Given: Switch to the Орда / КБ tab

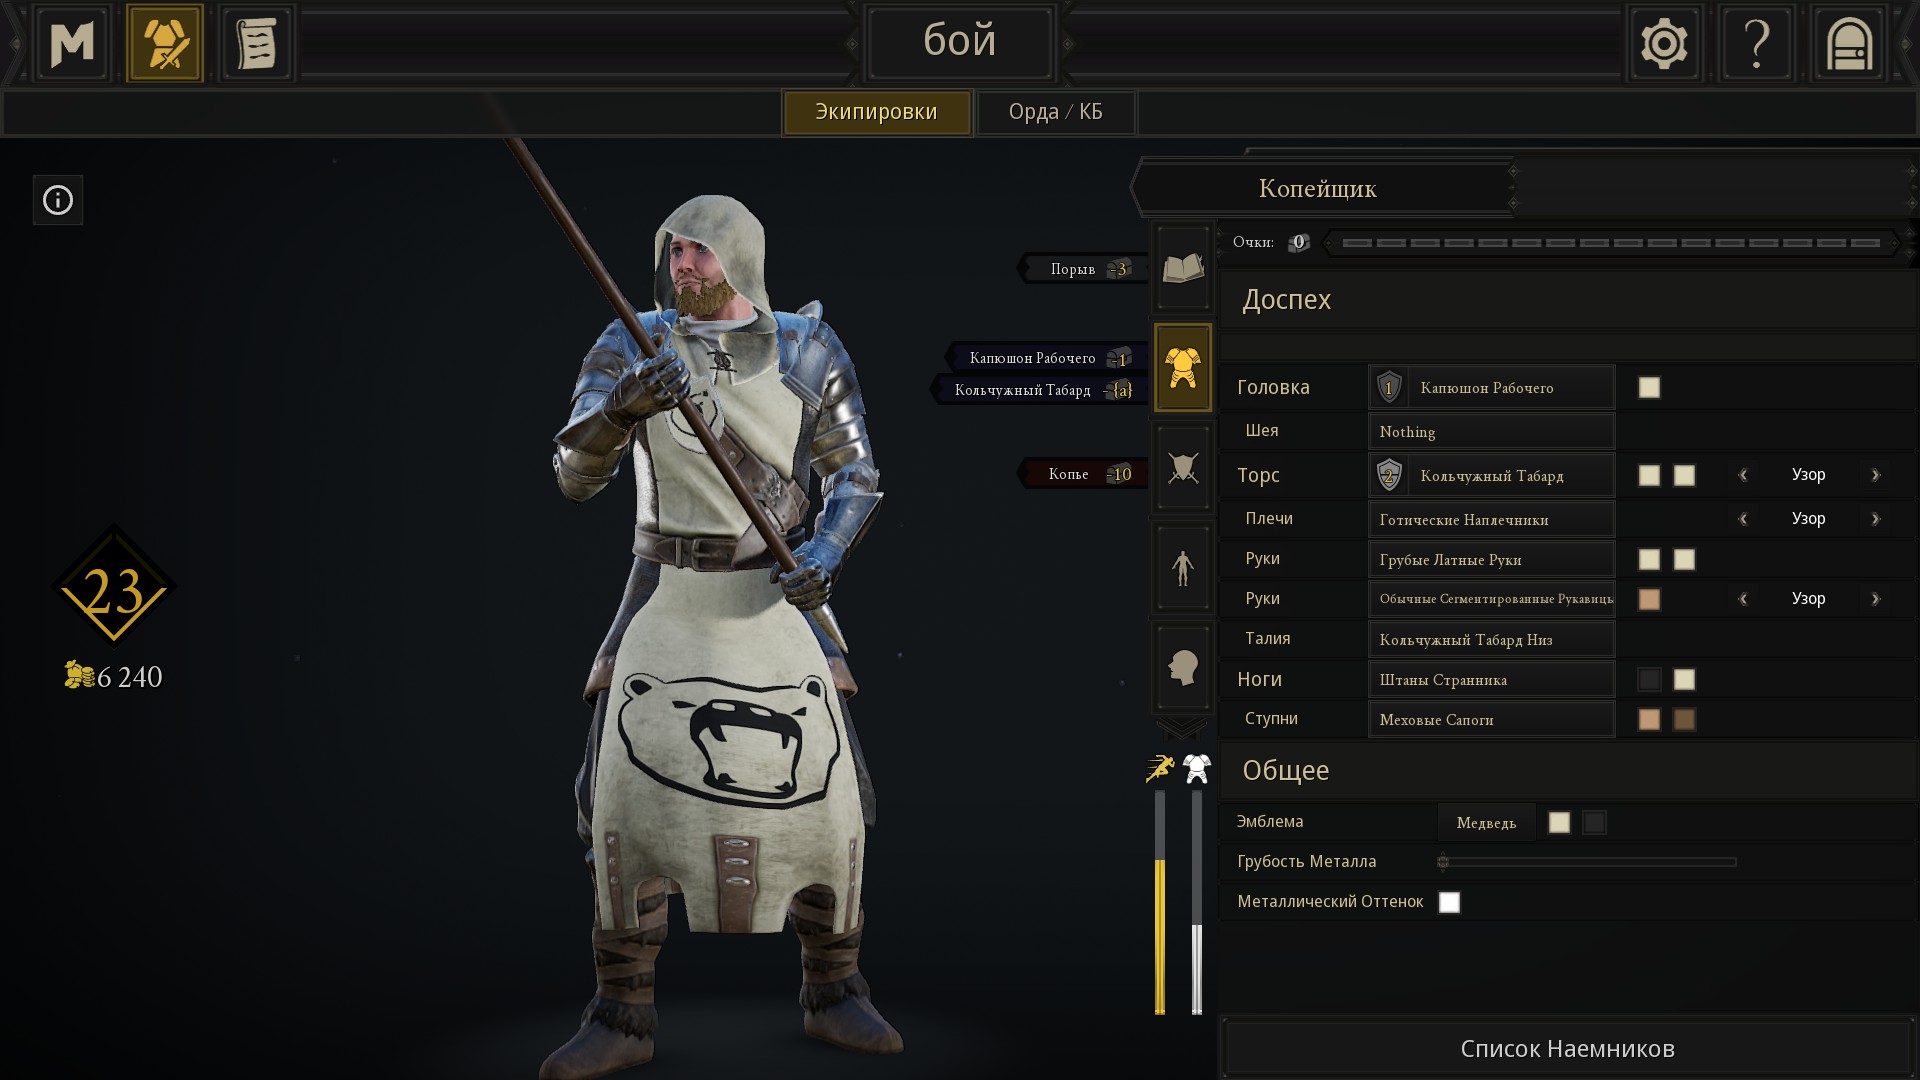Looking at the screenshot, I should coord(1056,112).
